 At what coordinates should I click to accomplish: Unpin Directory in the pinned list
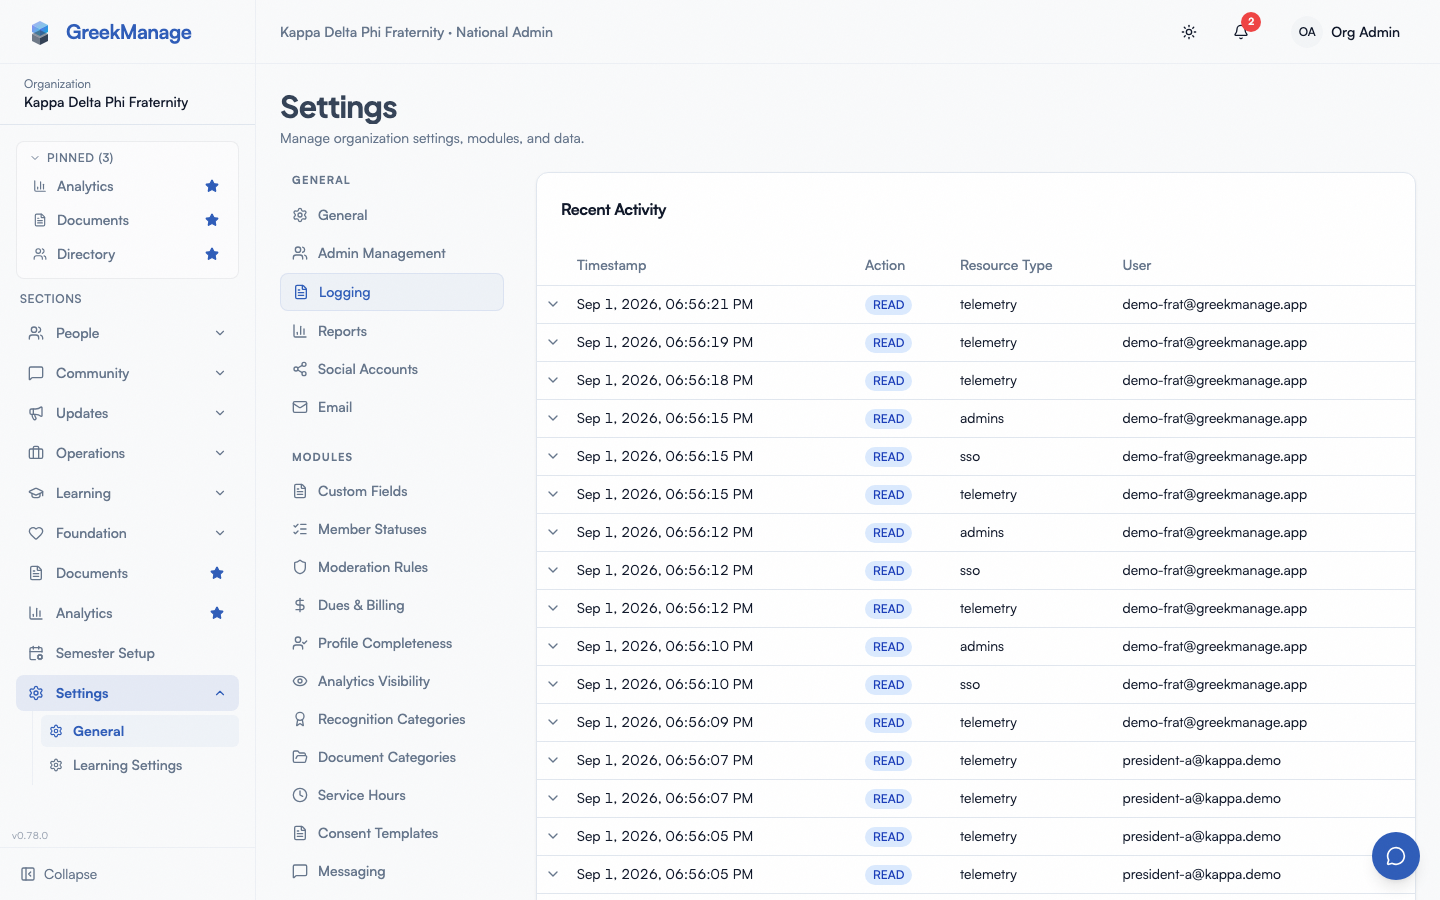tap(212, 254)
